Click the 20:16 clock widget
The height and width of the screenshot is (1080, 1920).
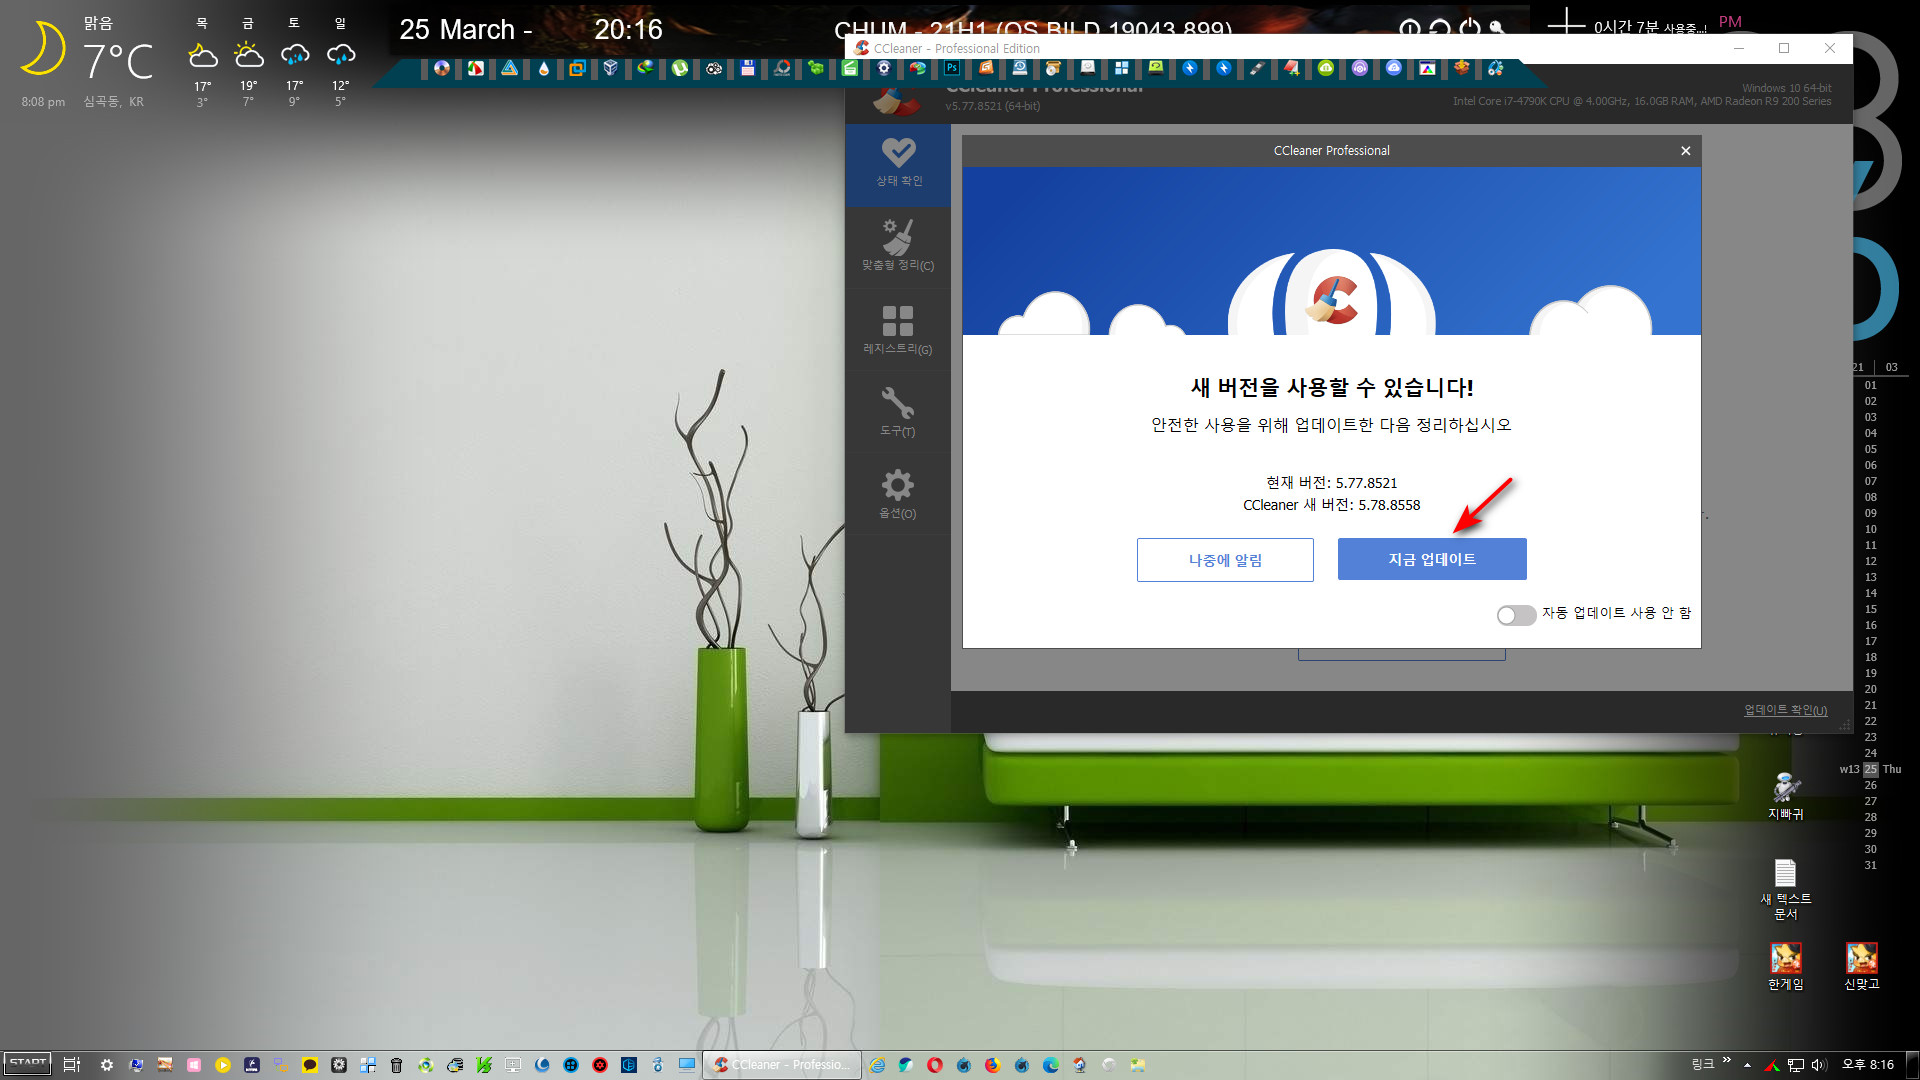pos(628,30)
